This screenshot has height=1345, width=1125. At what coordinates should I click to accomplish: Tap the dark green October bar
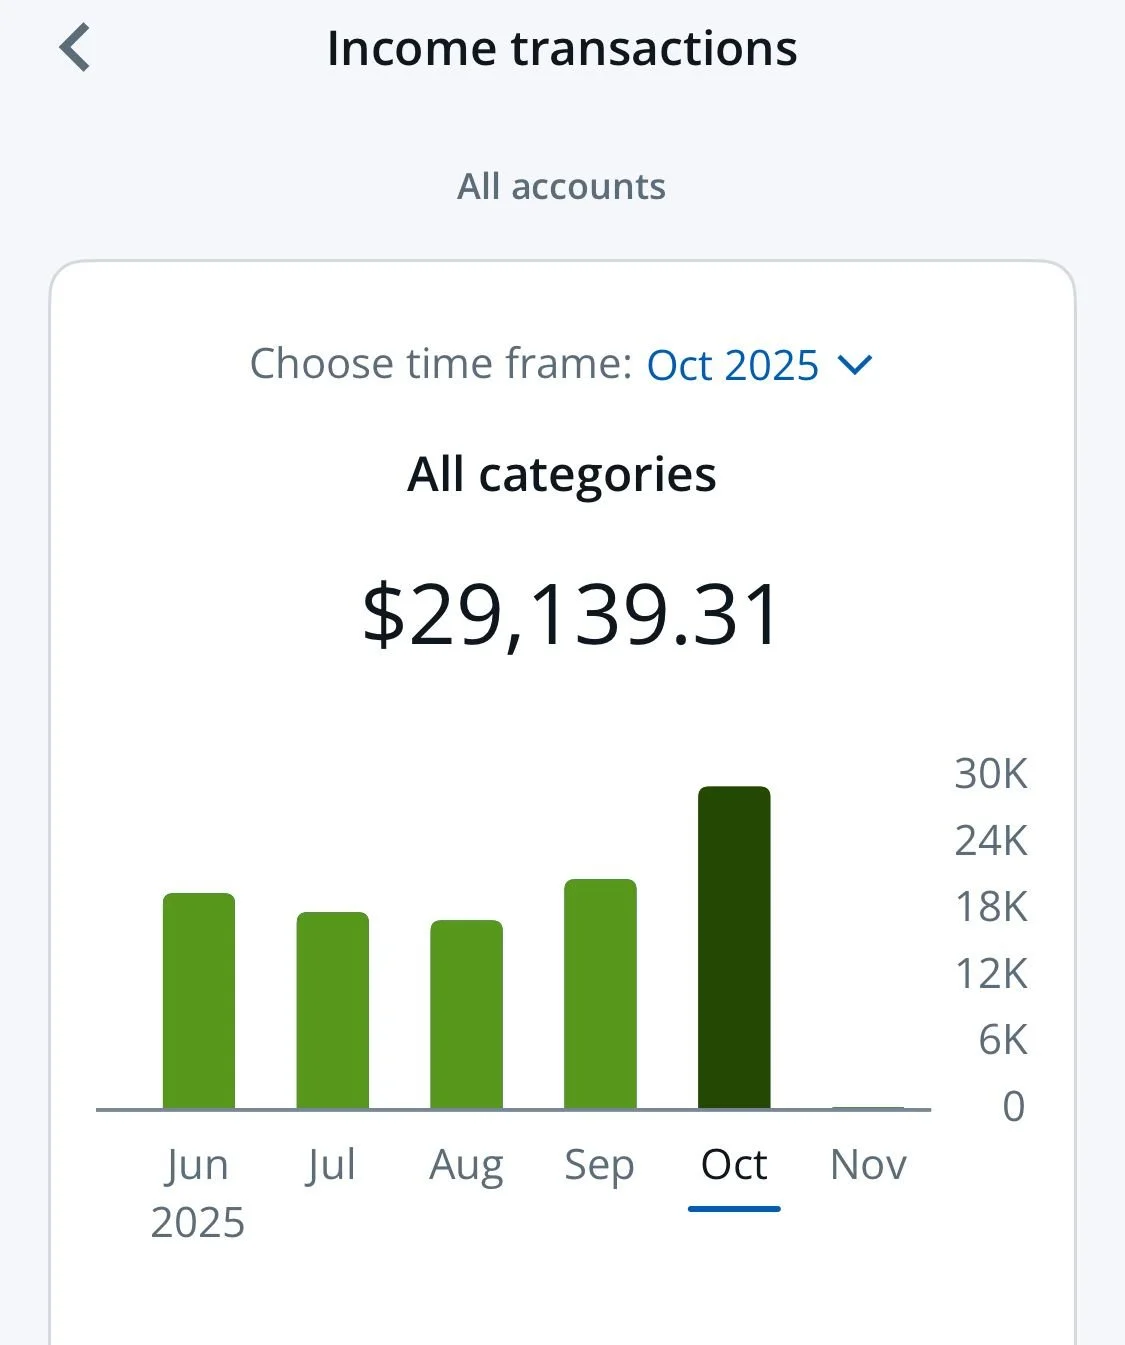coord(734,948)
